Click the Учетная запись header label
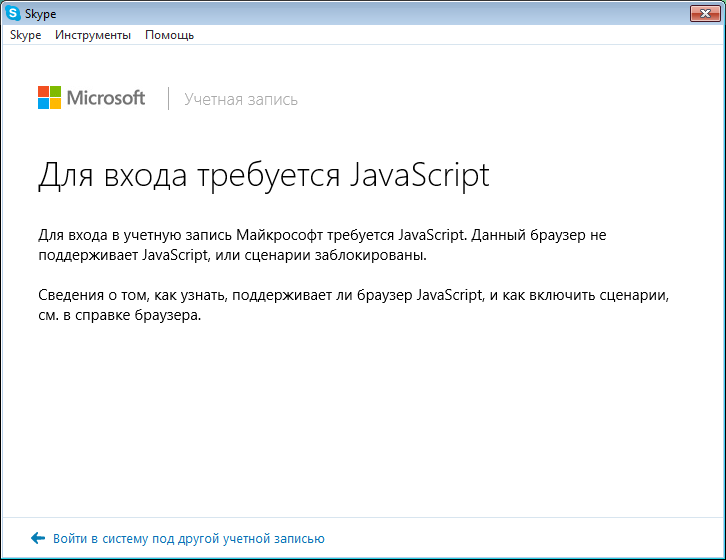 click(240, 99)
